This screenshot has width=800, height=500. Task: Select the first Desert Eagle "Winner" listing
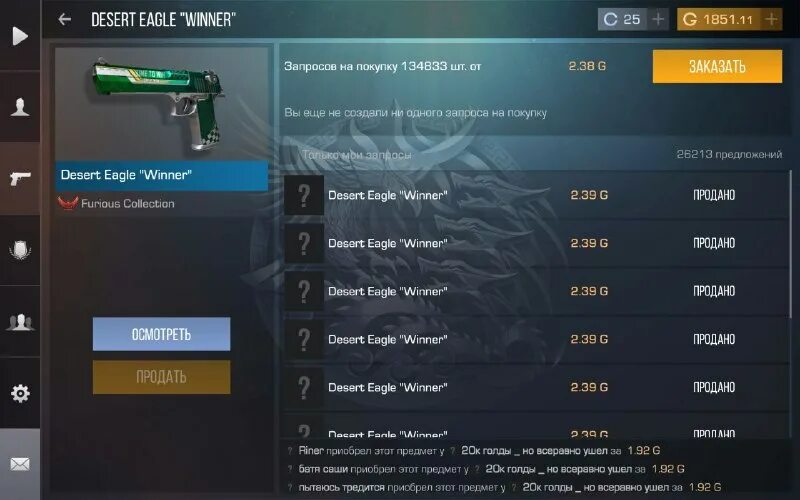536,195
